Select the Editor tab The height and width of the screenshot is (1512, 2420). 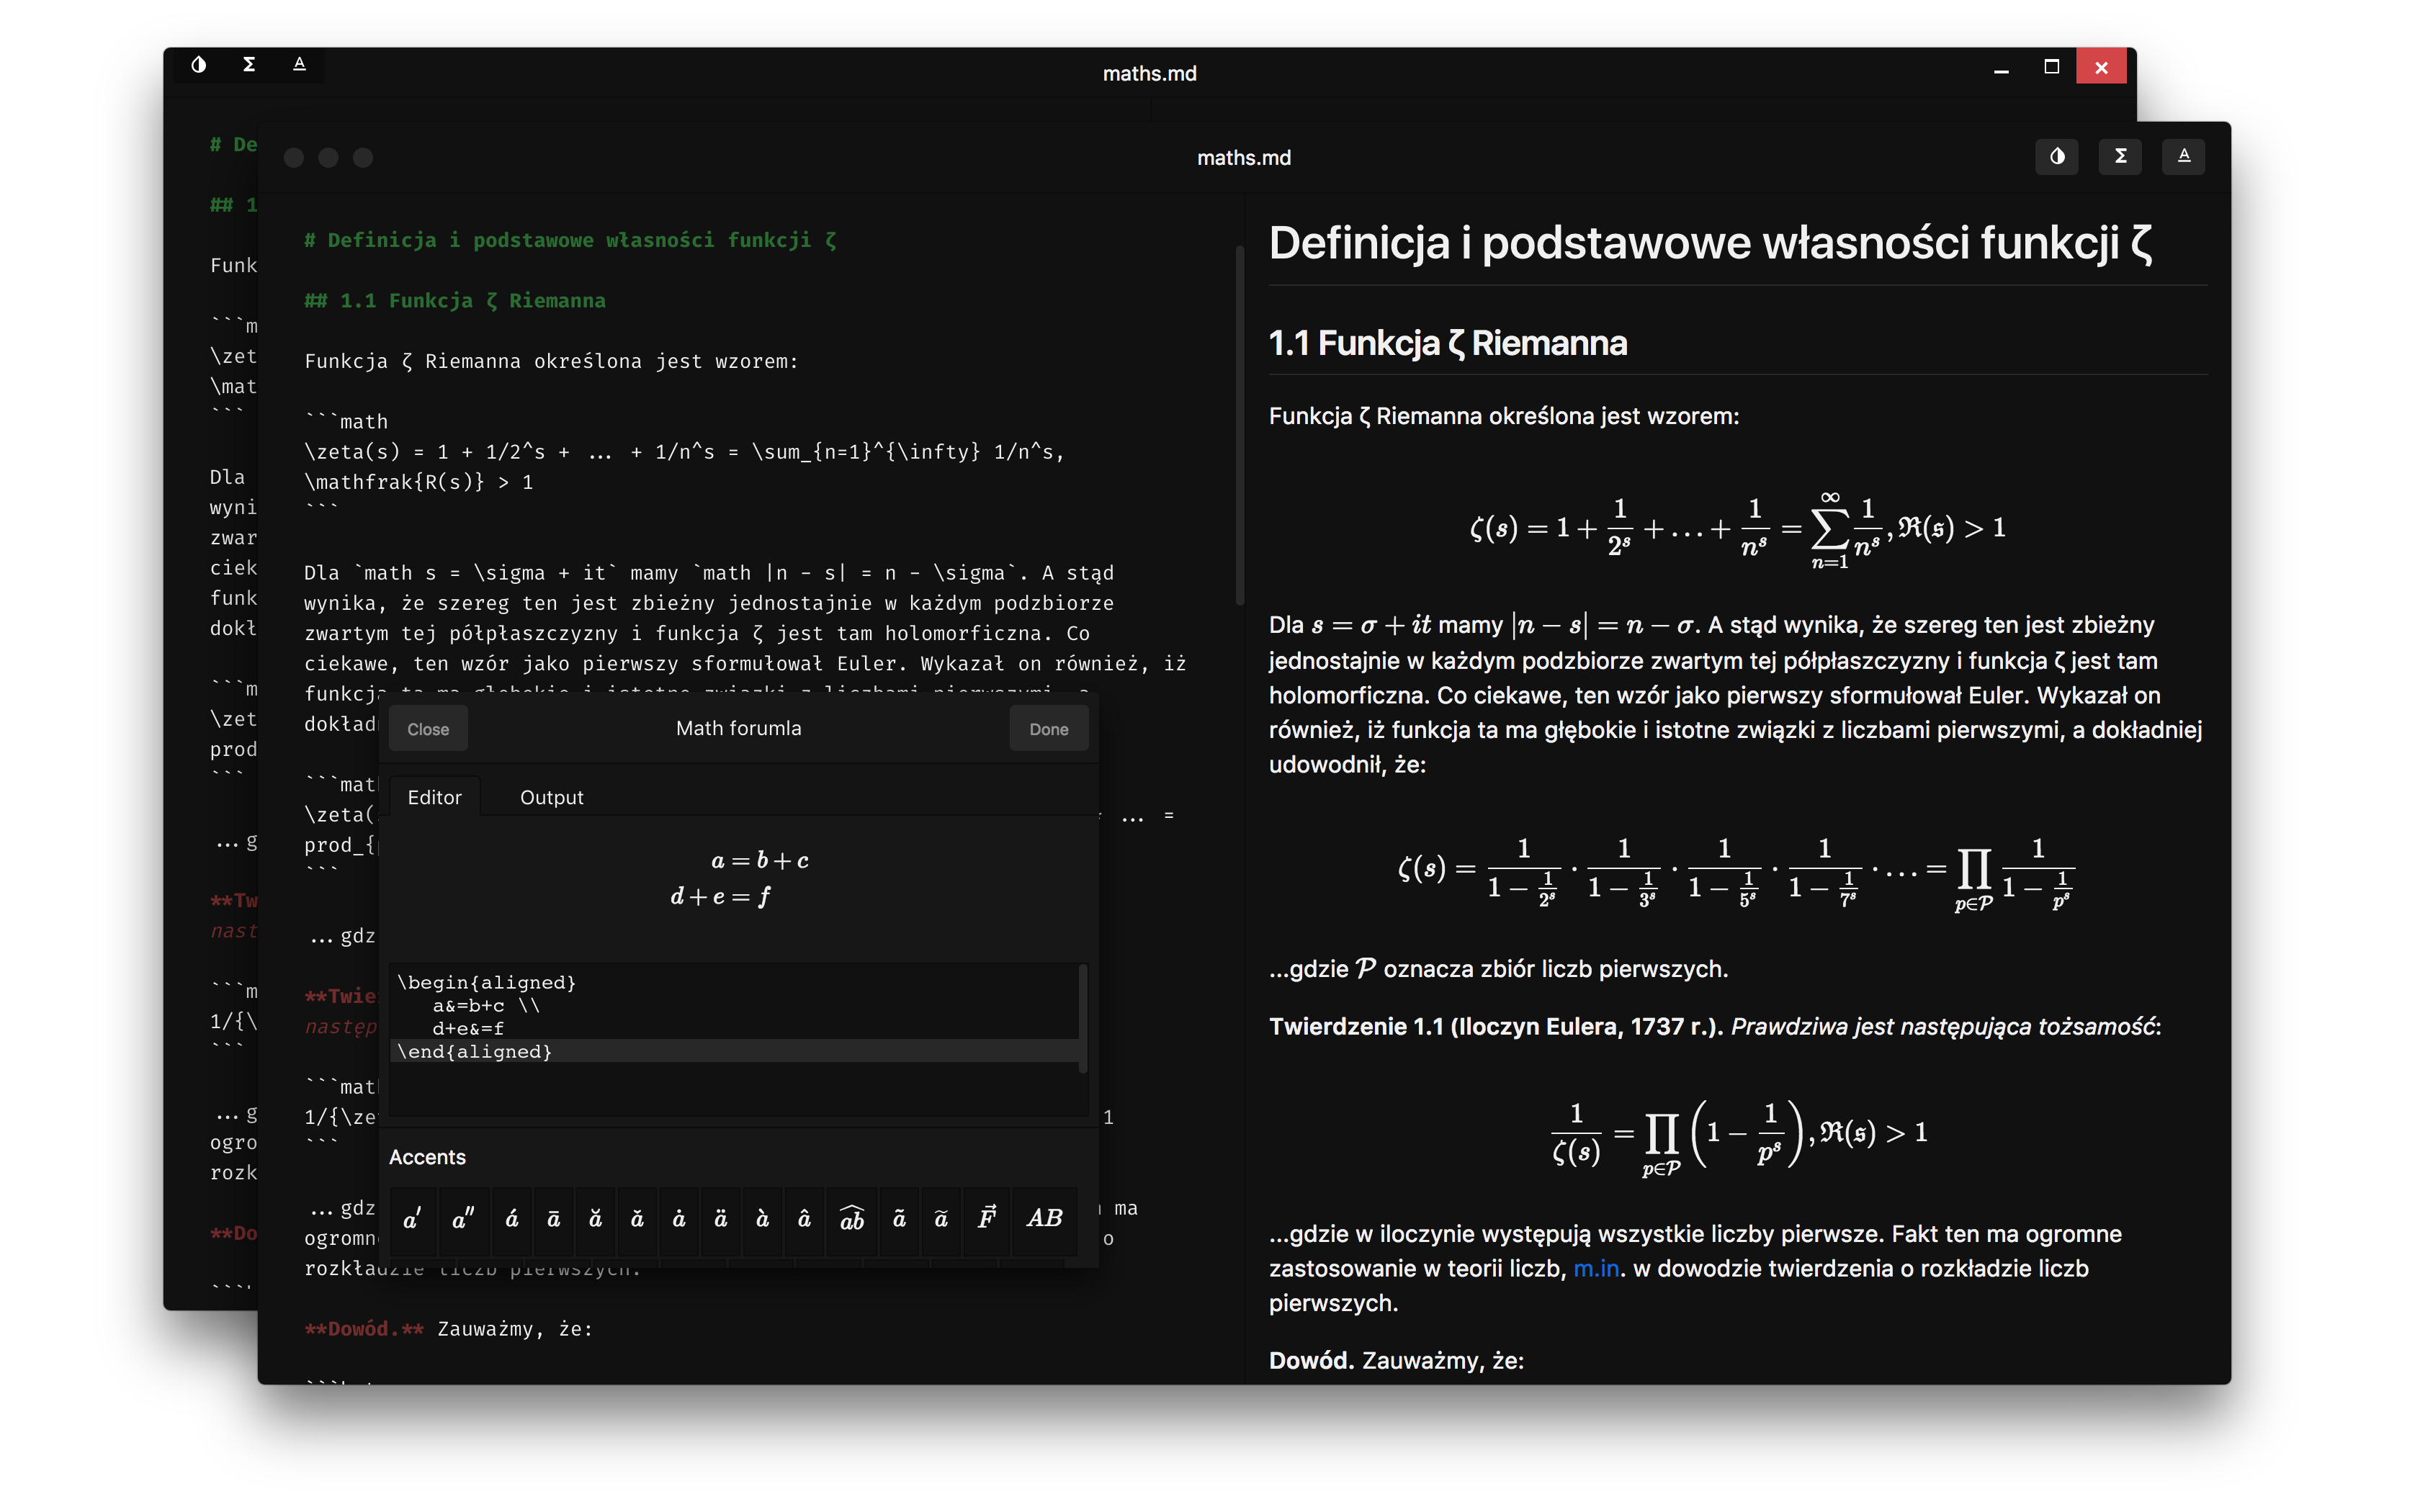[434, 797]
